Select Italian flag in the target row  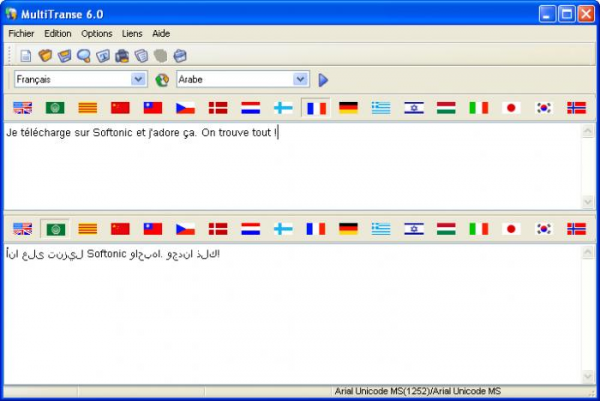click(479, 228)
